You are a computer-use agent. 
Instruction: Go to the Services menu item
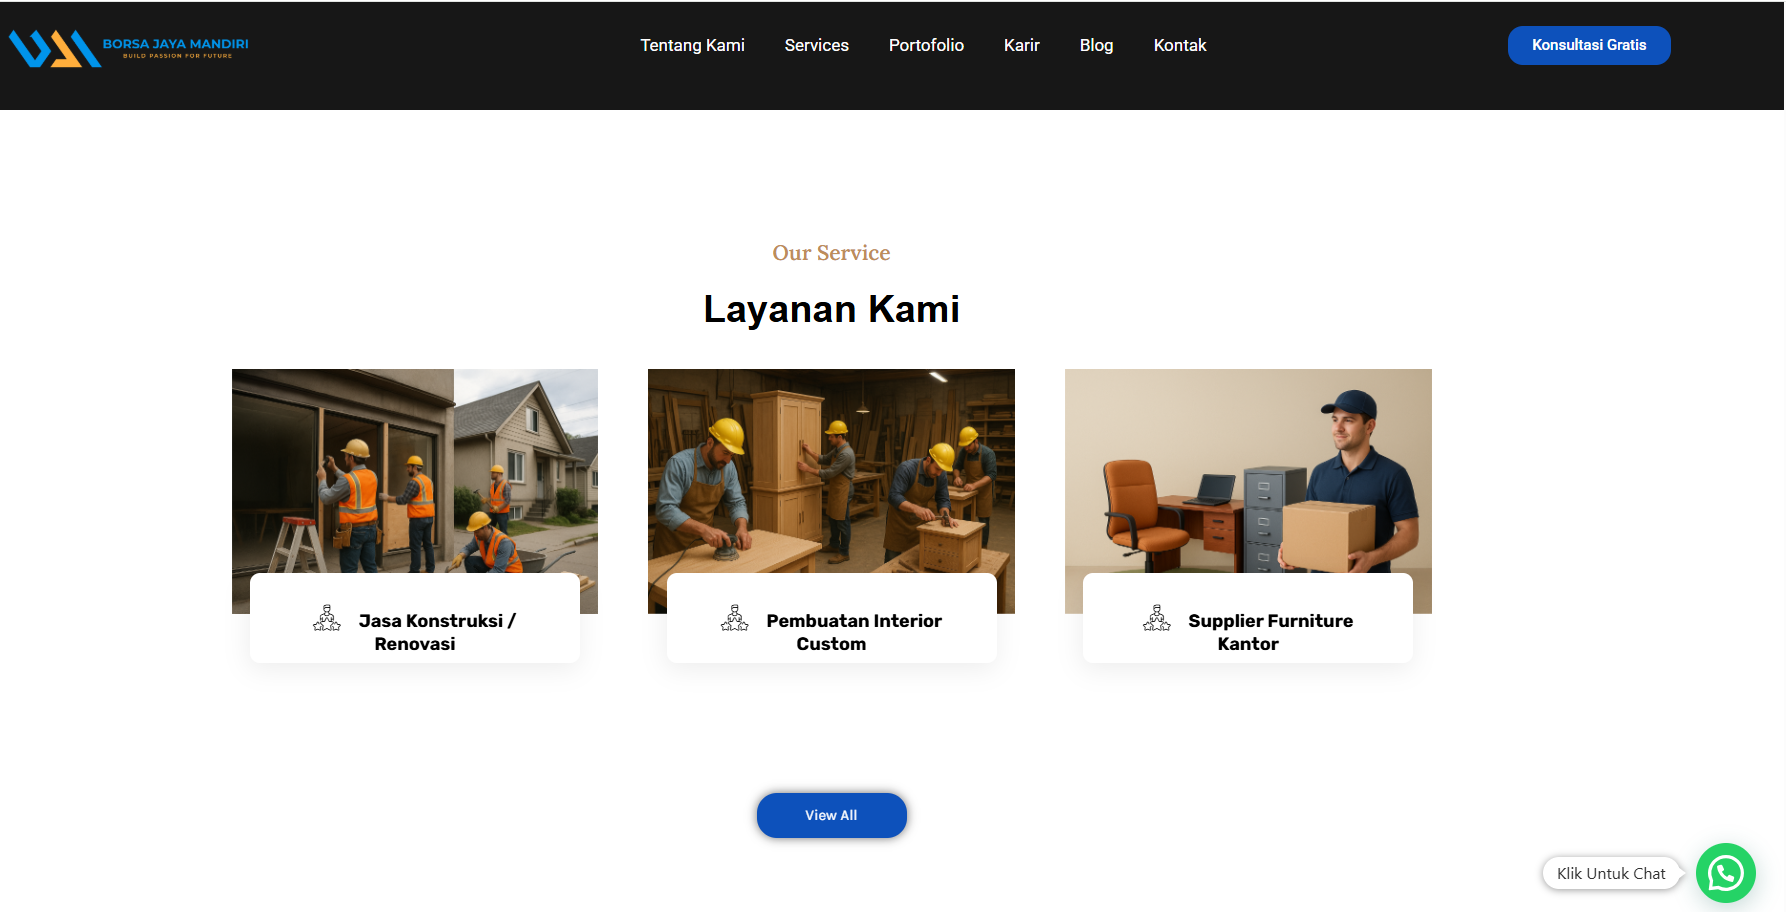tap(816, 45)
